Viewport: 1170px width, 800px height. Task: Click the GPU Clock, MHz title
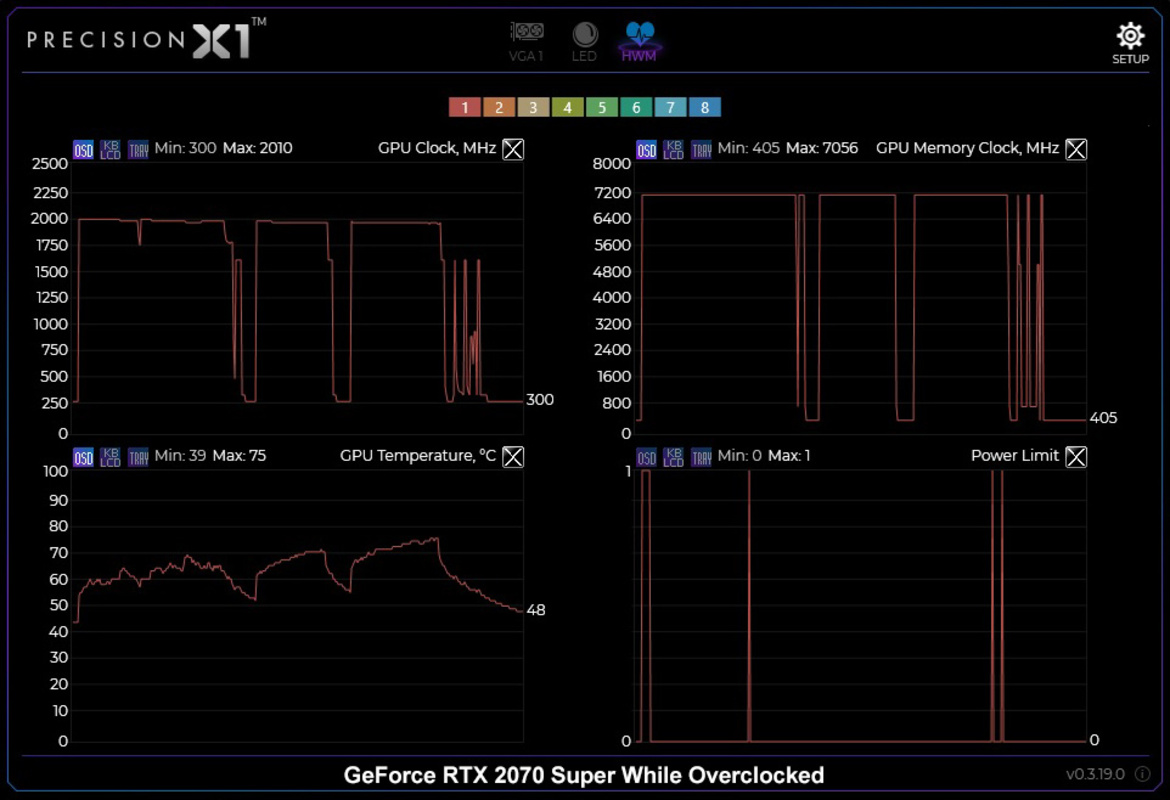click(x=437, y=148)
